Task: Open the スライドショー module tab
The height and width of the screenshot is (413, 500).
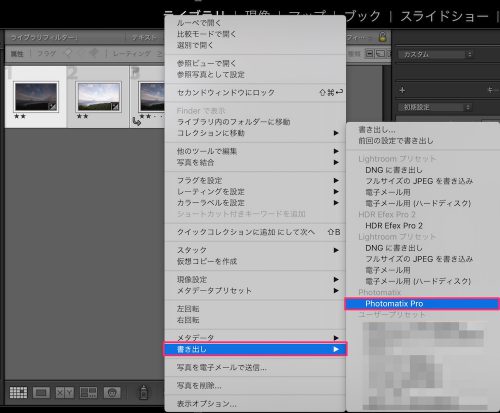Action: click(x=444, y=16)
